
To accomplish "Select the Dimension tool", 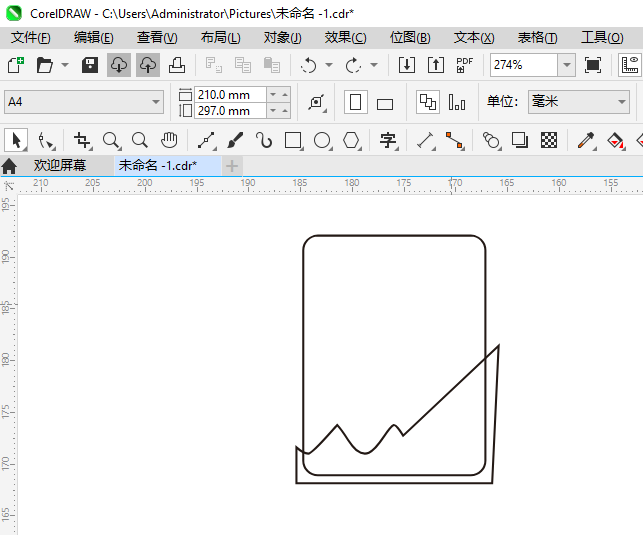I will 426,140.
